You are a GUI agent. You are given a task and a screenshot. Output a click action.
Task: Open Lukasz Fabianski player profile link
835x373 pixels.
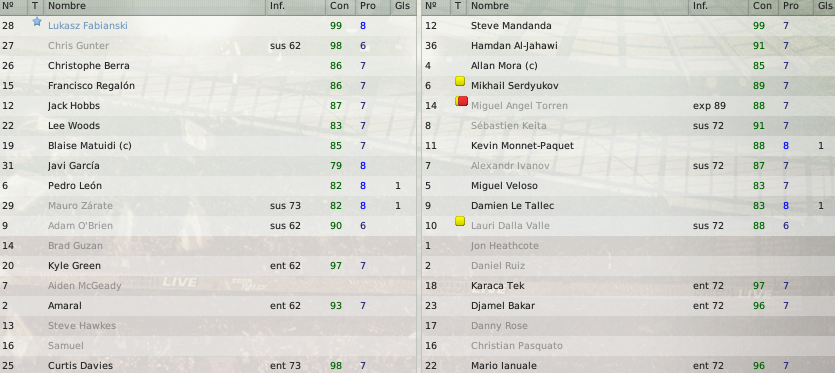(x=87, y=26)
